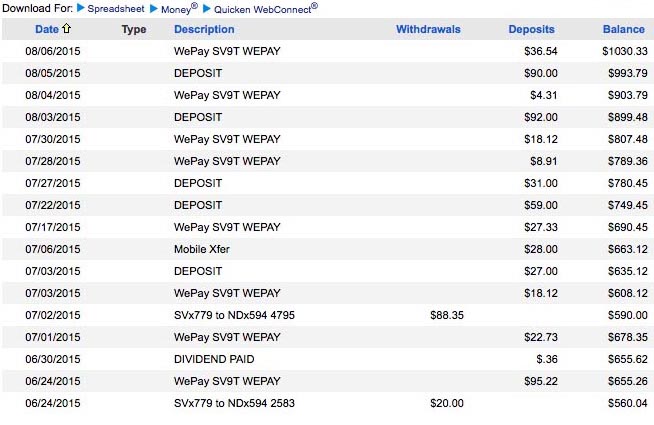
Task: Click the arrow before Quicken WebConnect
Action: (x=206, y=8)
